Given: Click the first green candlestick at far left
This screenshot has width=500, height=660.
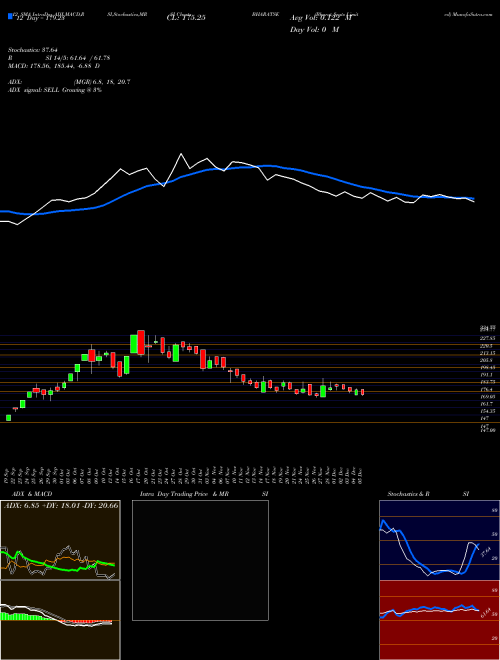Looking at the screenshot, I should (8, 418).
